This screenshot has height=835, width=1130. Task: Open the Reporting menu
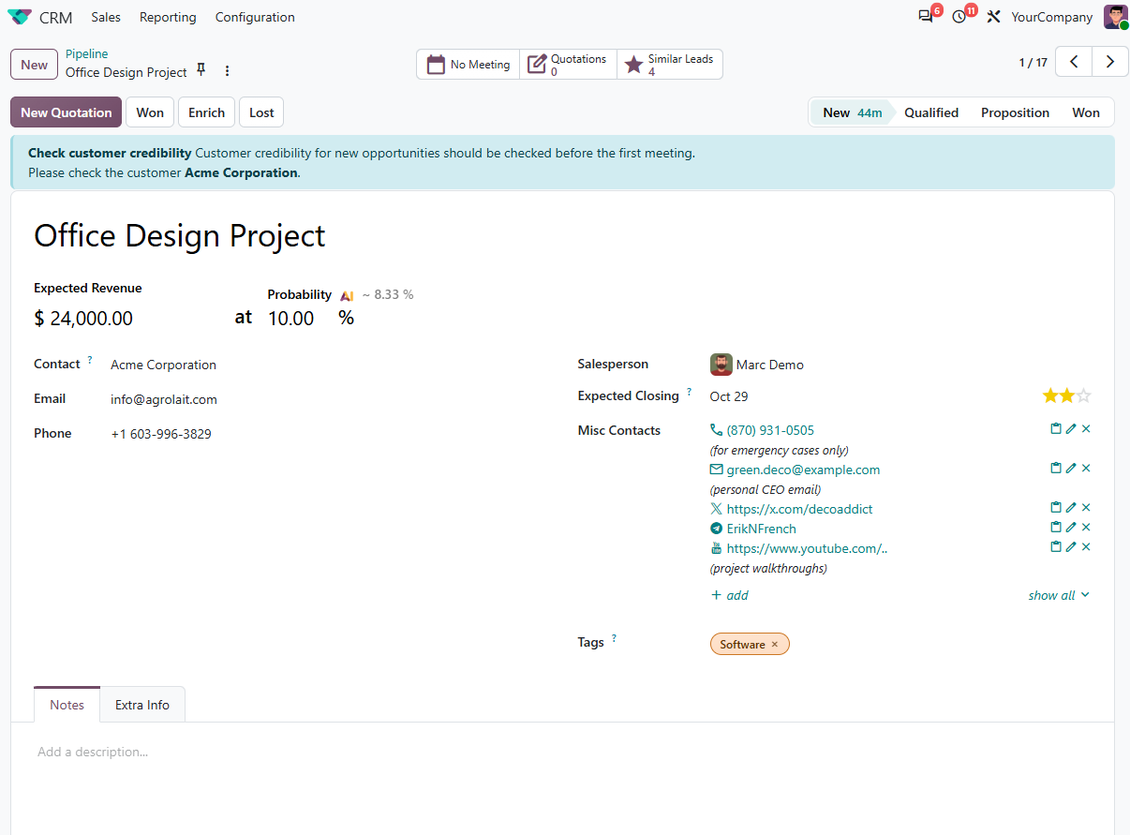pos(168,17)
